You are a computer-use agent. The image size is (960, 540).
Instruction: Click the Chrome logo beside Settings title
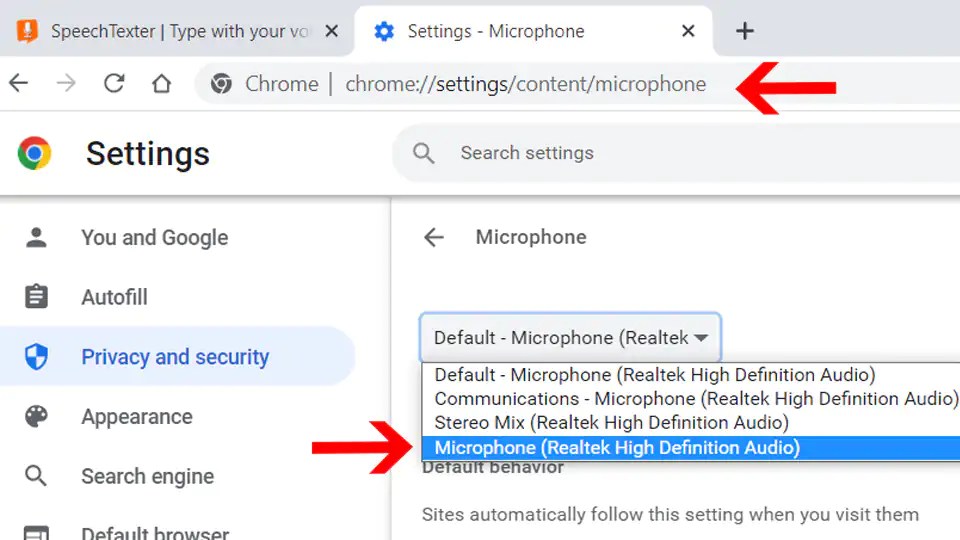click(x=35, y=153)
